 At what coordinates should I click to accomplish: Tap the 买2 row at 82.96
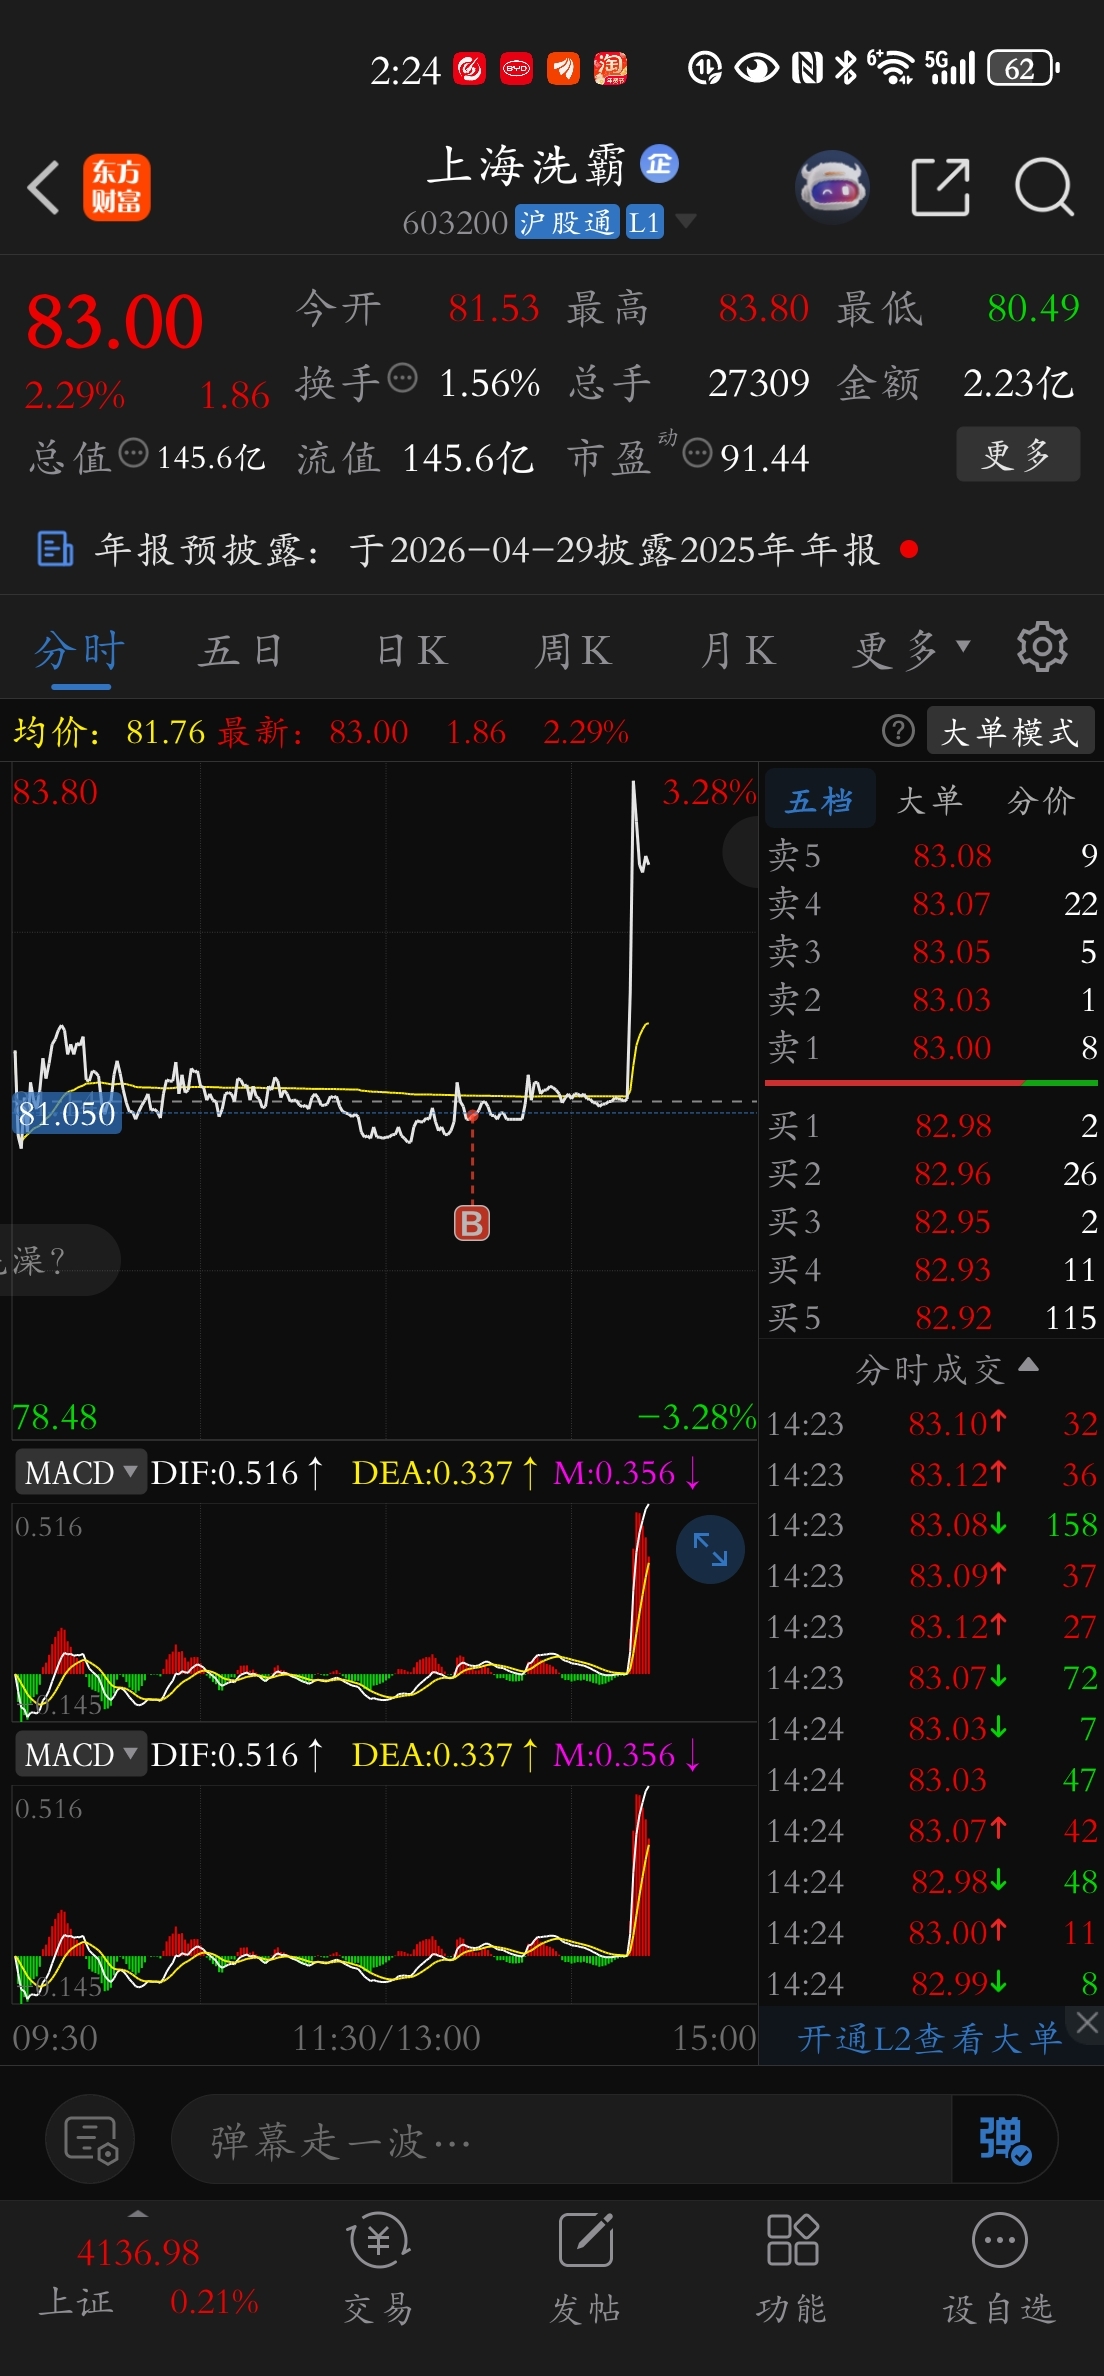(x=932, y=1174)
